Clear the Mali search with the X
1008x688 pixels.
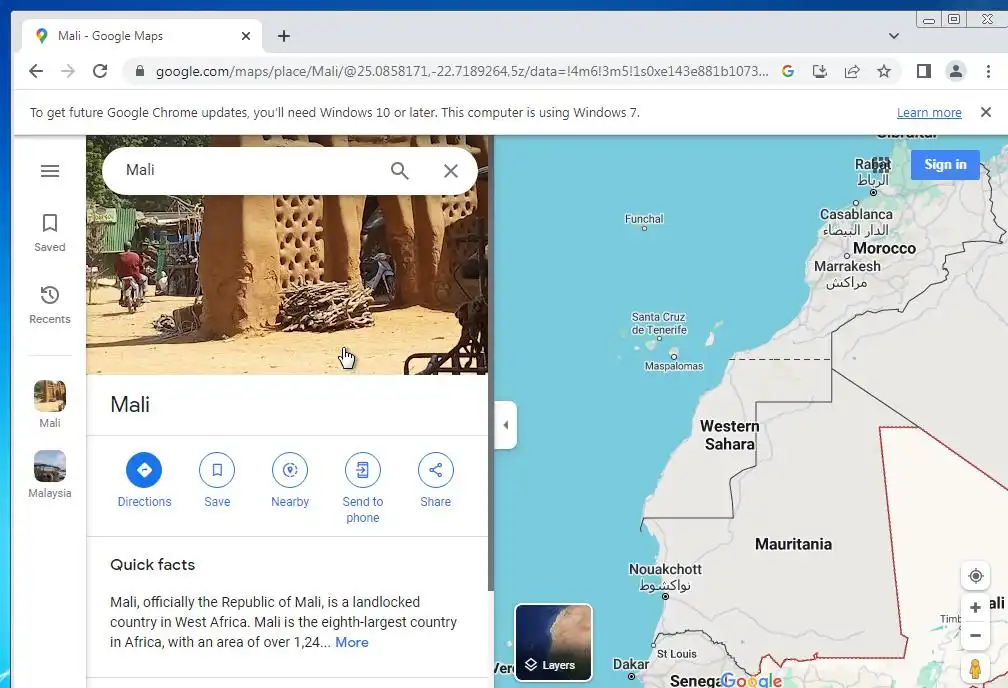coord(451,170)
